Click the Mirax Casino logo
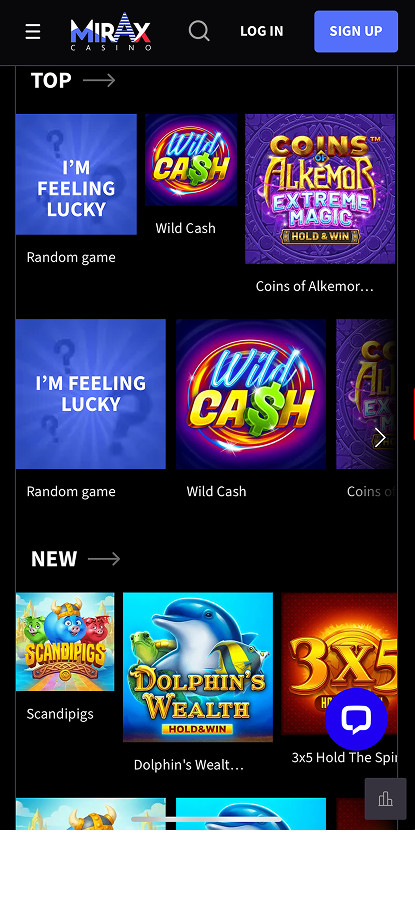Screen dimensions: 415x905 111,32
